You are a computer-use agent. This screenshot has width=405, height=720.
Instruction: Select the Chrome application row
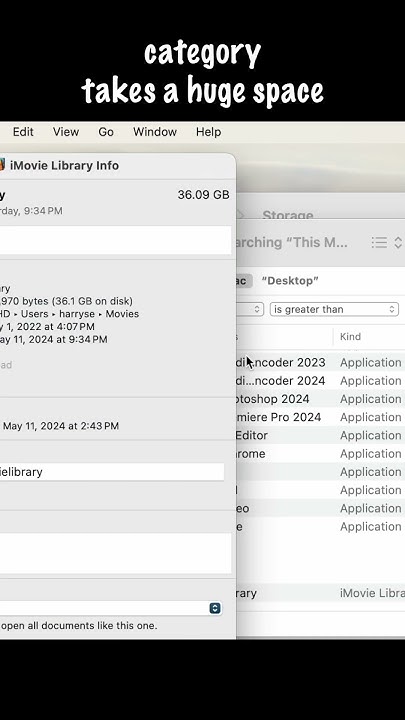click(321, 454)
